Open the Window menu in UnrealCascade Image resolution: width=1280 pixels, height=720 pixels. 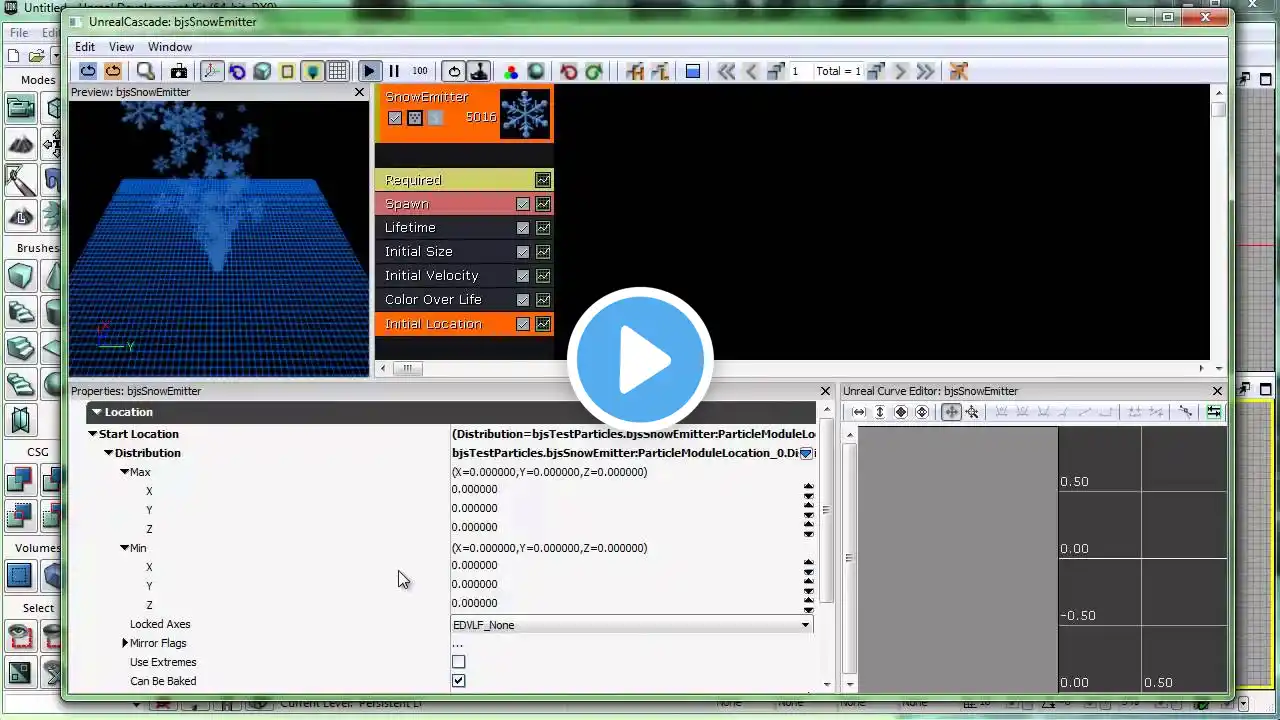click(x=170, y=47)
